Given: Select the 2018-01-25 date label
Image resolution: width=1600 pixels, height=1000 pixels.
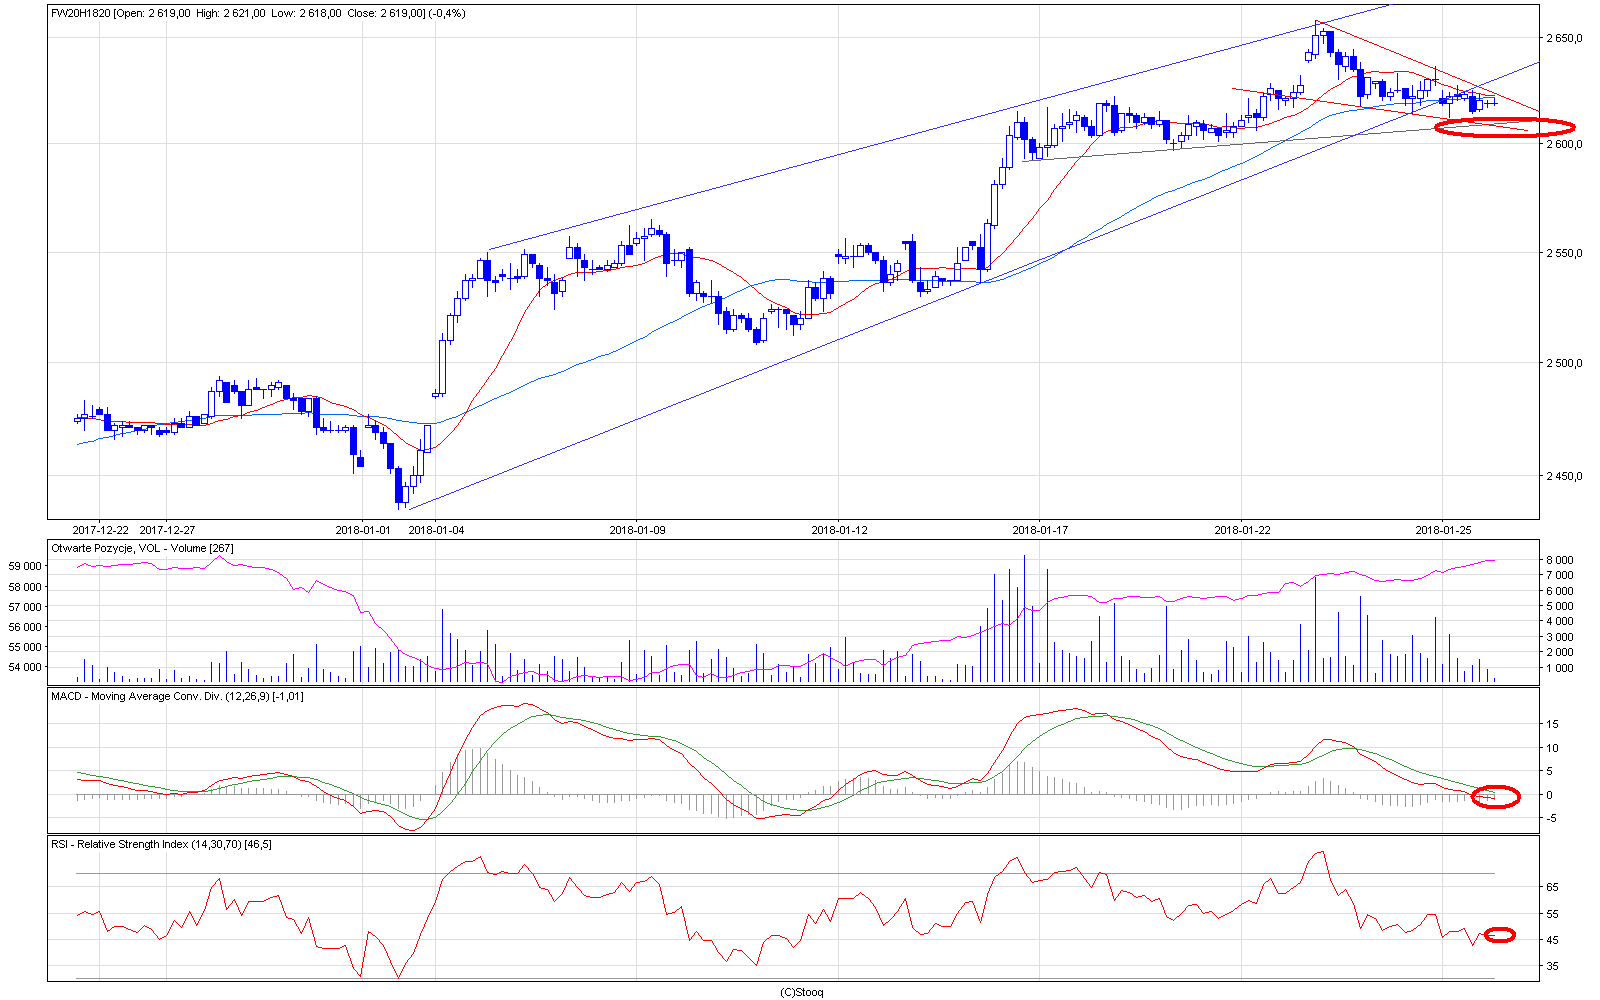Looking at the screenshot, I should pos(1443,530).
